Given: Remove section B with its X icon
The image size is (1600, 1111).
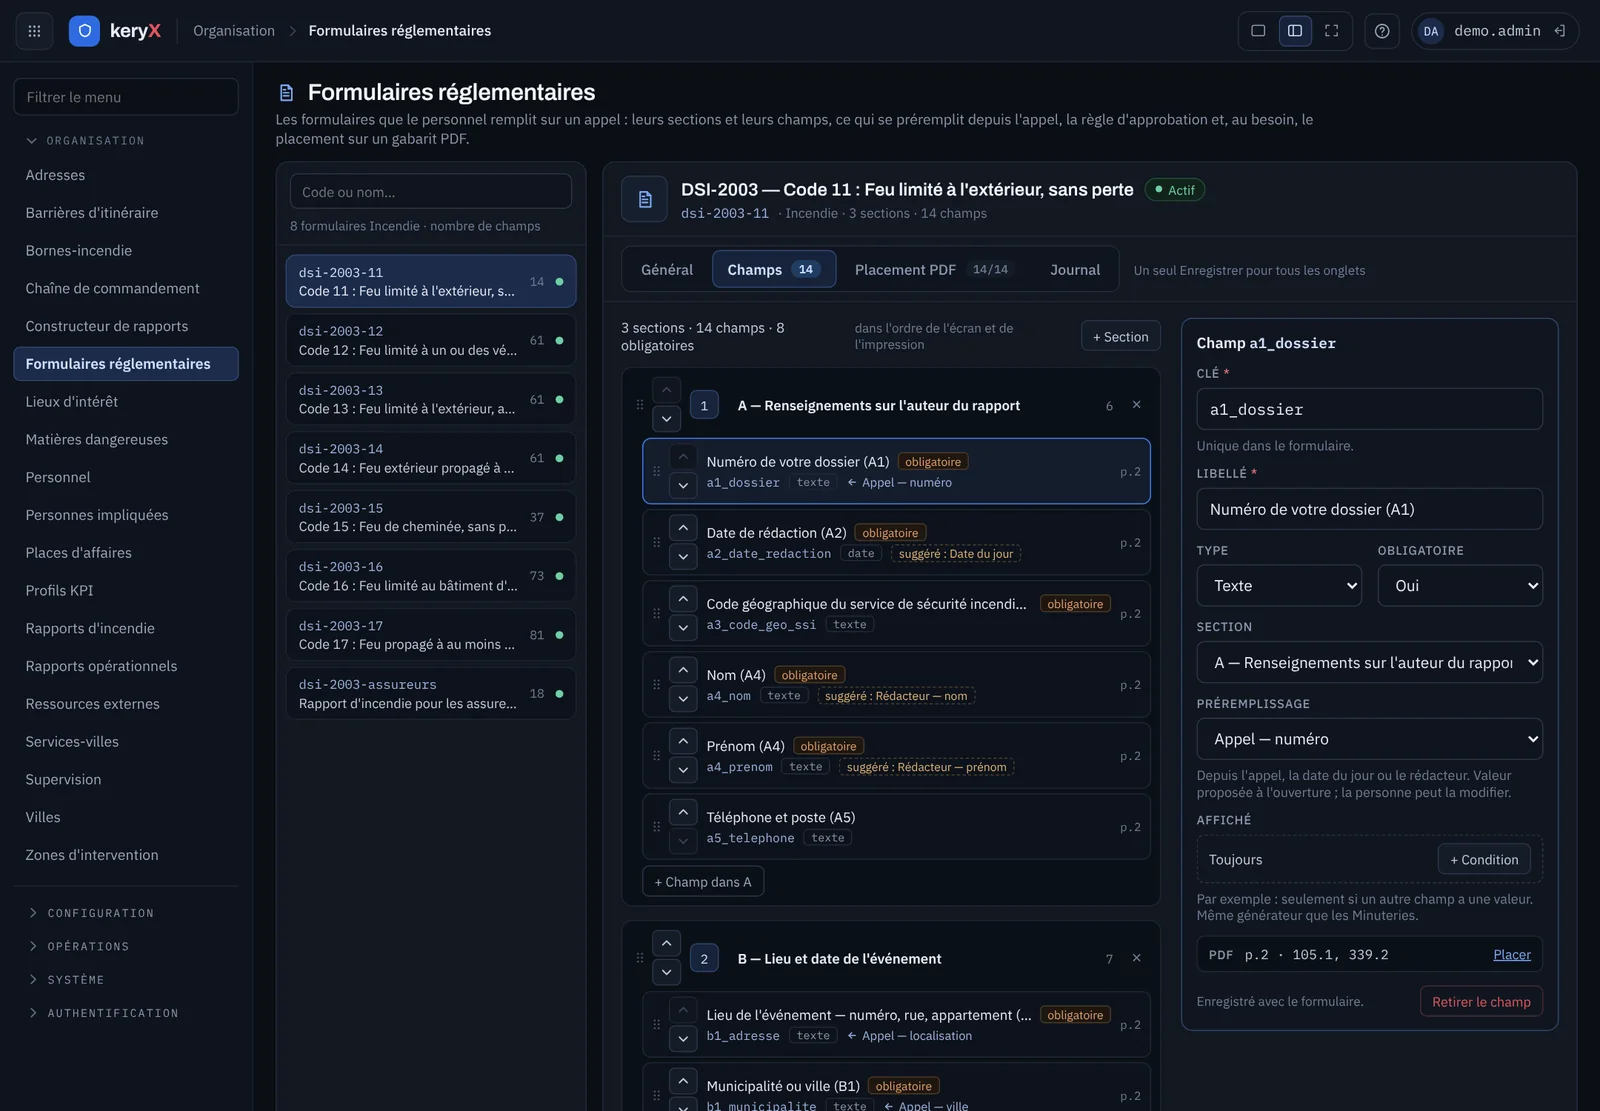Looking at the screenshot, I should tap(1136, 958).
